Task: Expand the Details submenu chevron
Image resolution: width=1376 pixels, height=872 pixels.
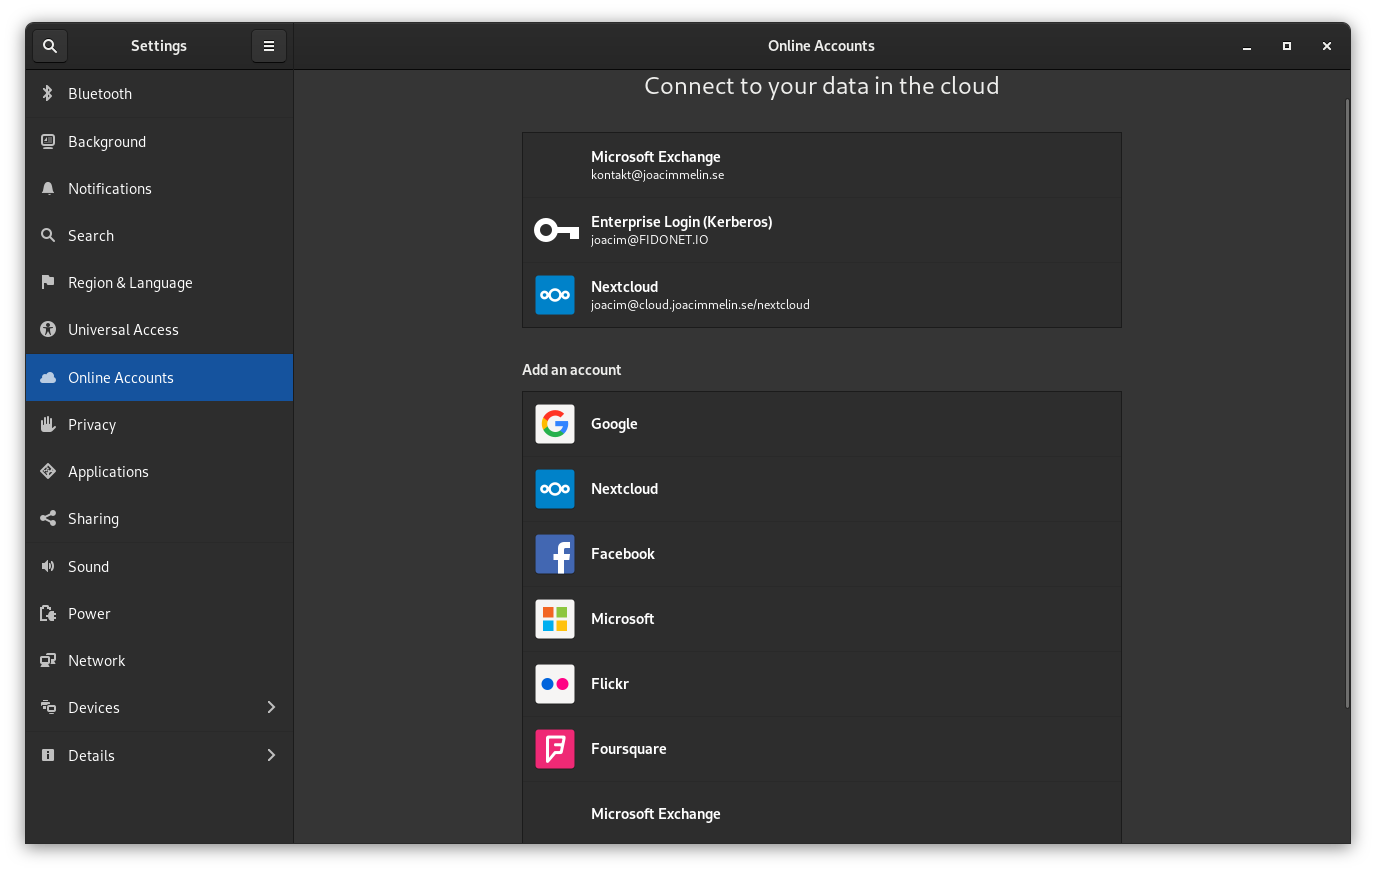Action: 271,756
